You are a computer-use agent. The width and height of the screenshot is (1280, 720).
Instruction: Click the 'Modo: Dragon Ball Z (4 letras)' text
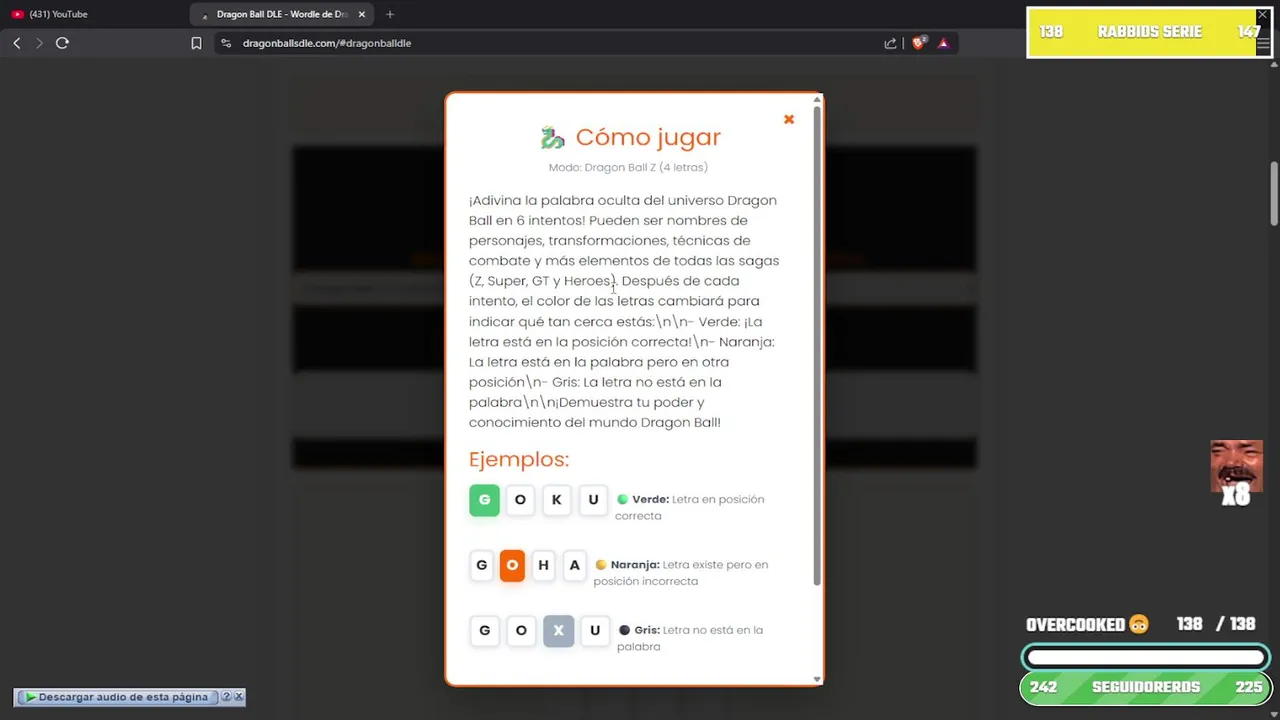pos(628,167)
